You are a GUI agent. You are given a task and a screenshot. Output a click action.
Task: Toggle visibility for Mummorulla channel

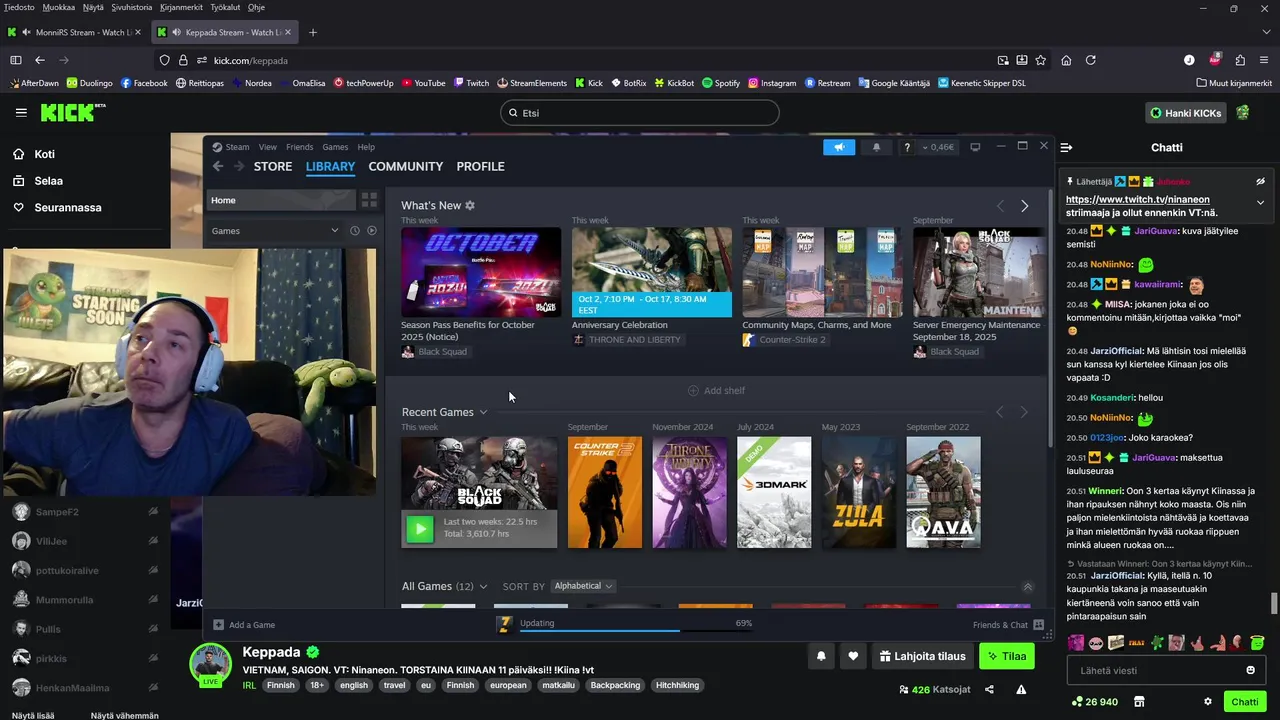click(x=153, y=600)
